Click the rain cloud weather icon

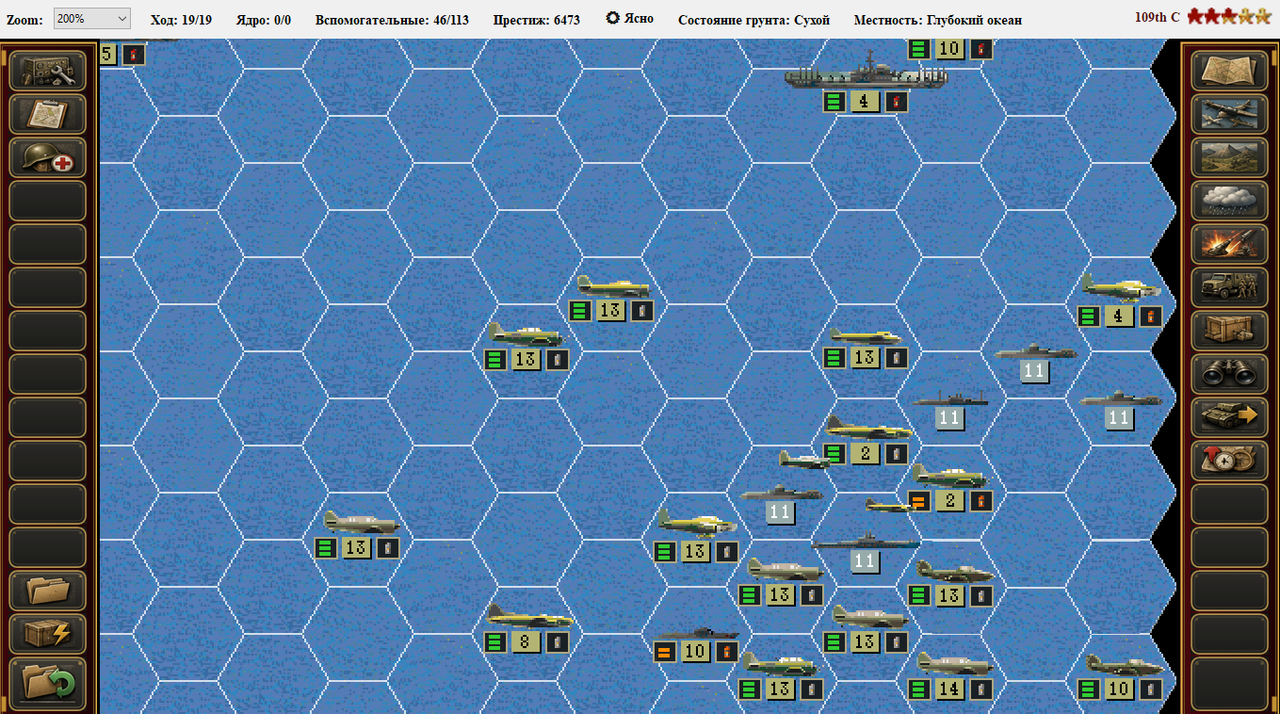[x=1231, y=201]
